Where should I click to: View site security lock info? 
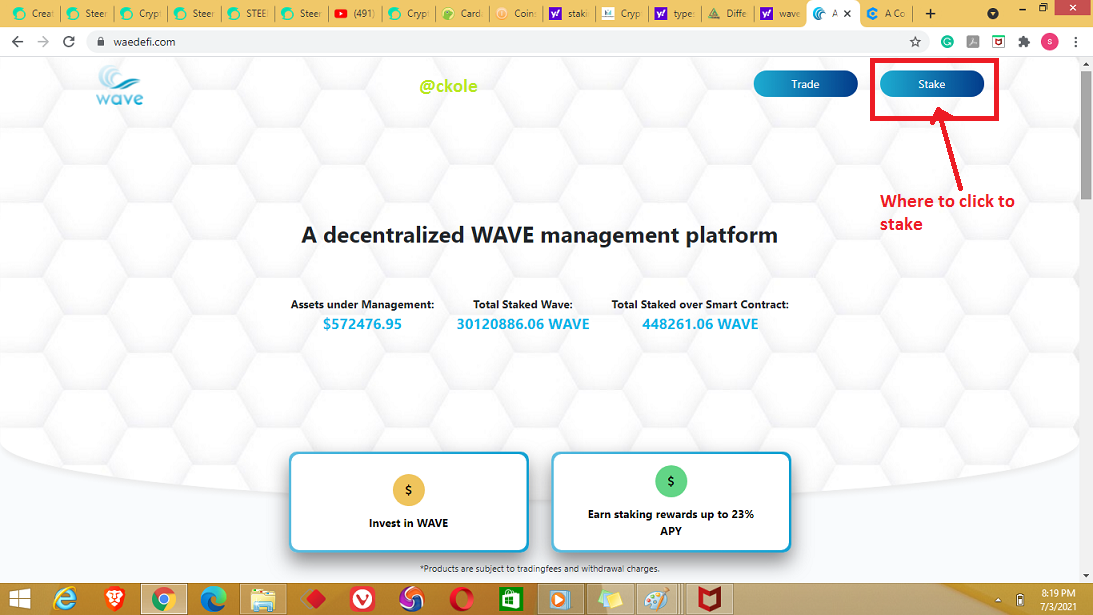[x=100, y=42]
